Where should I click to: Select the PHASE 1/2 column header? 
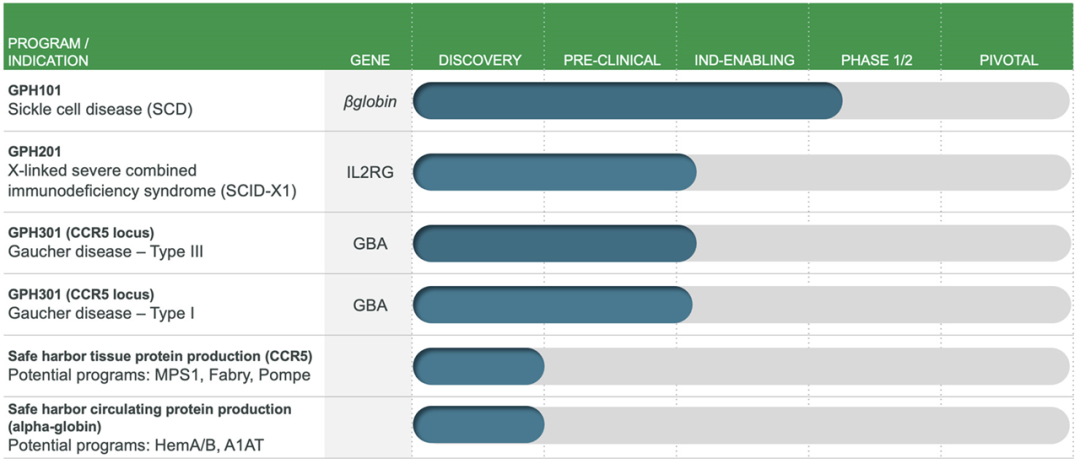click(x=876, y=61)
